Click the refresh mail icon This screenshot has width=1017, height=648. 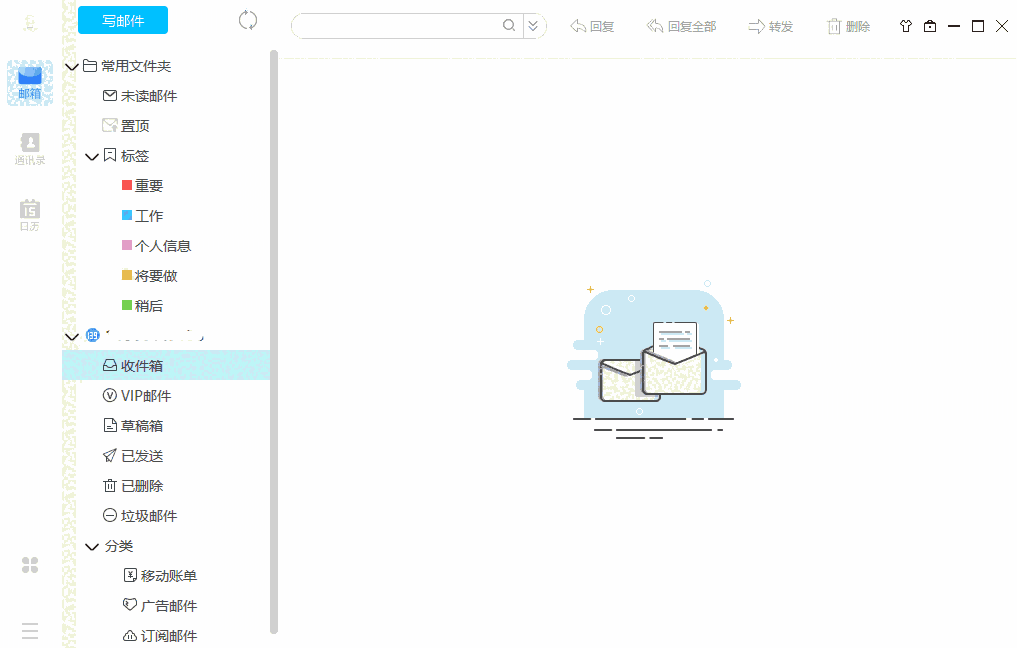247,19
